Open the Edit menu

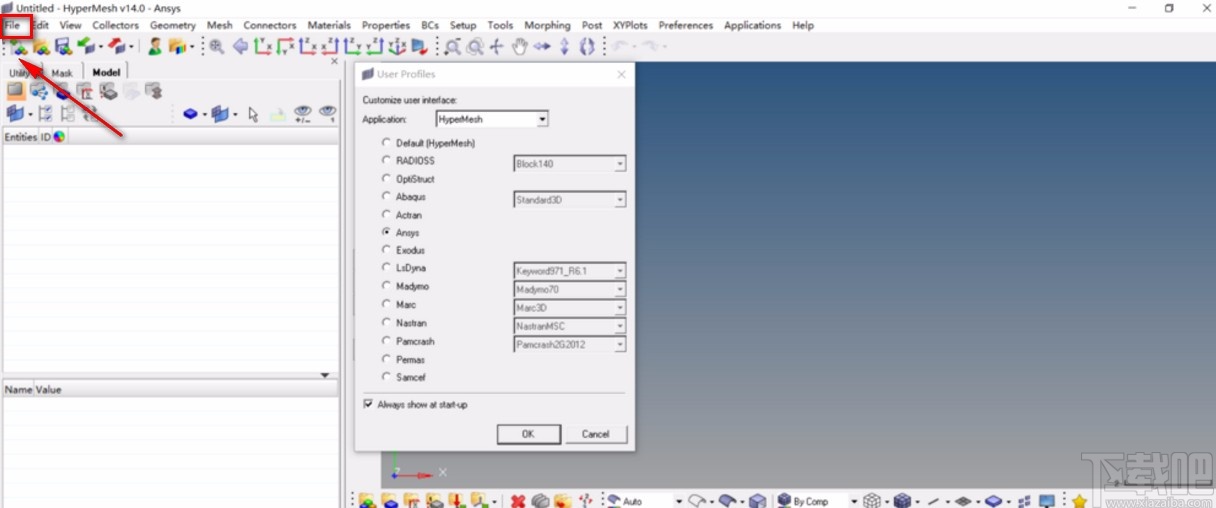click(40, 25)
